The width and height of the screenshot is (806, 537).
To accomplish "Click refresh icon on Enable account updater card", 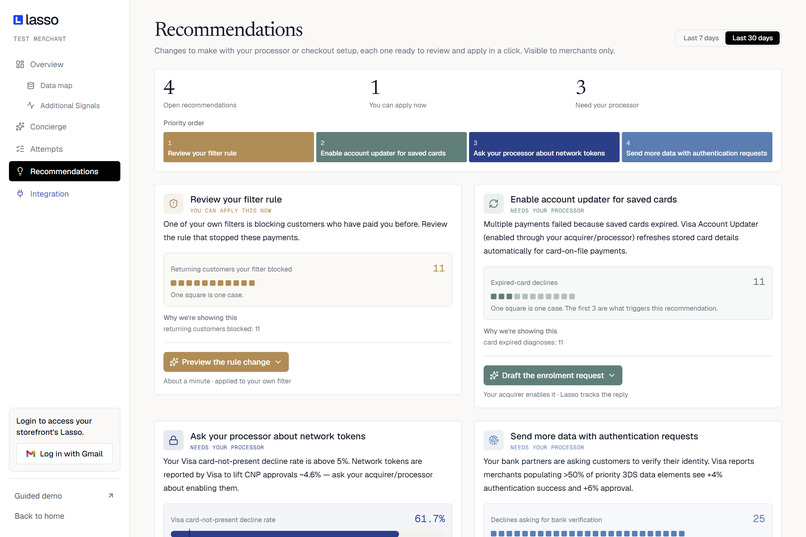I will (x=493, y=204).
